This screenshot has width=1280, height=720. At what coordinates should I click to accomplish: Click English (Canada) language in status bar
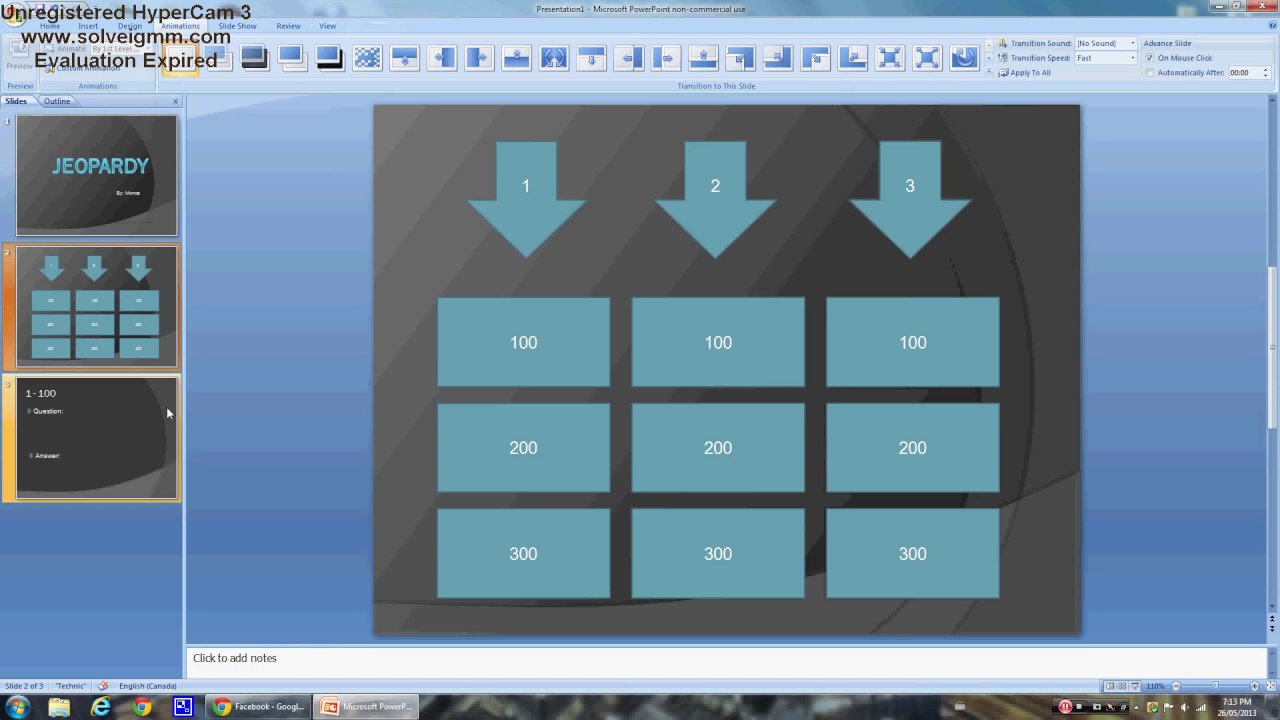(148, 686)
